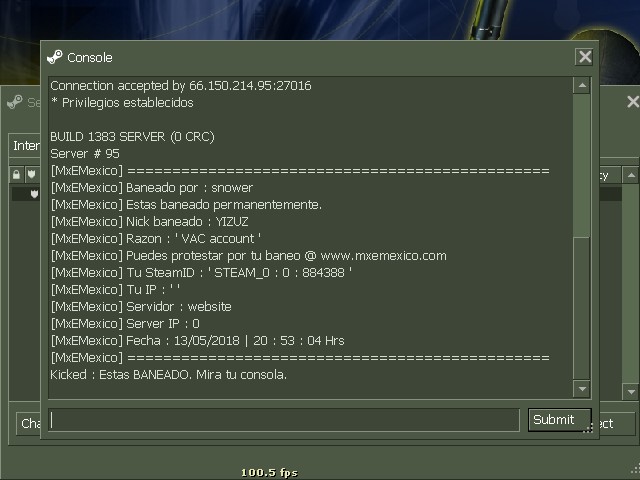Submit the console command
Screen dimensions: 640x480
pos(559,420)
